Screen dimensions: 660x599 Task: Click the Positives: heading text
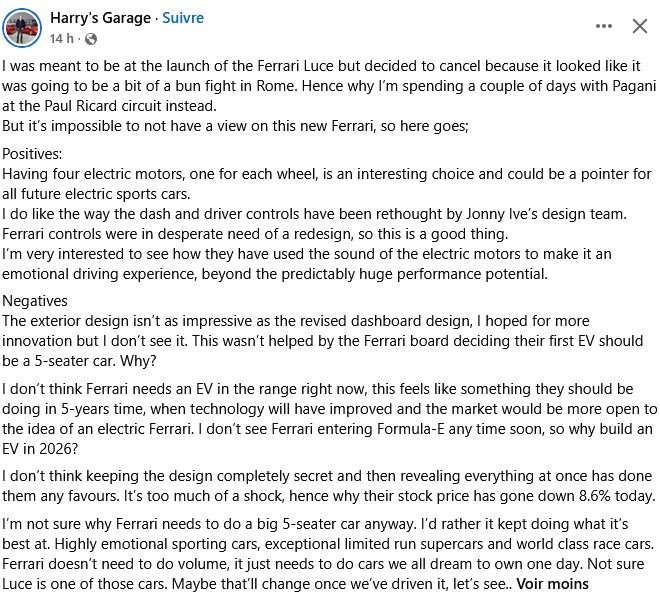pyautogui.click(x=32, y=154)
